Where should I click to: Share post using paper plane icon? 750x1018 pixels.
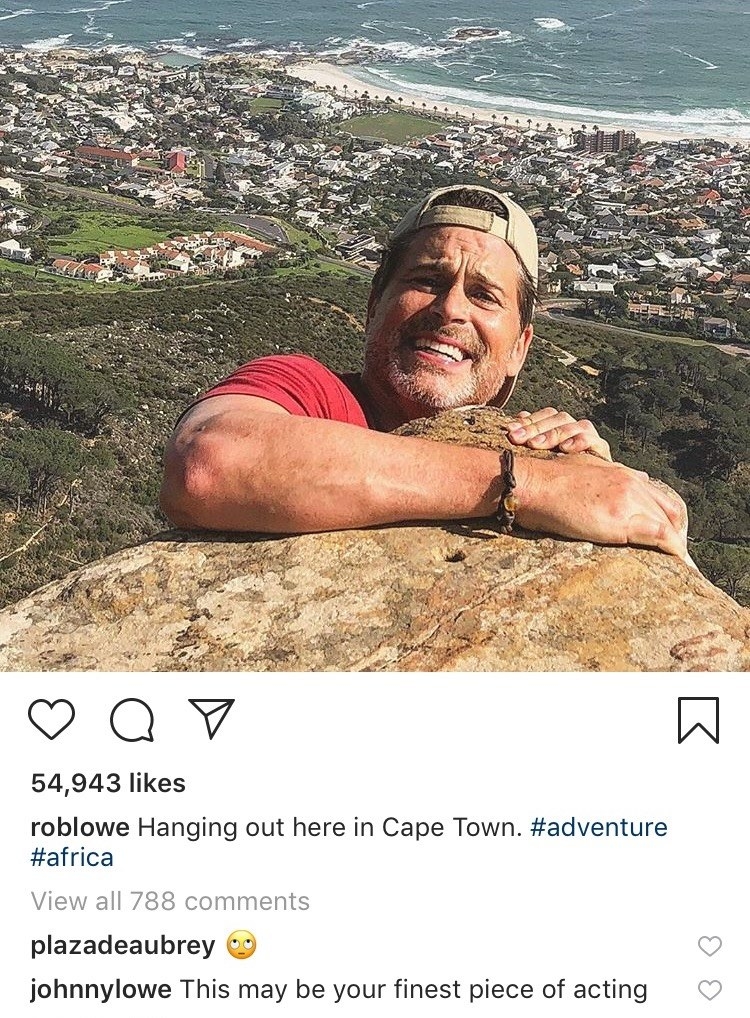pos(210,718)
